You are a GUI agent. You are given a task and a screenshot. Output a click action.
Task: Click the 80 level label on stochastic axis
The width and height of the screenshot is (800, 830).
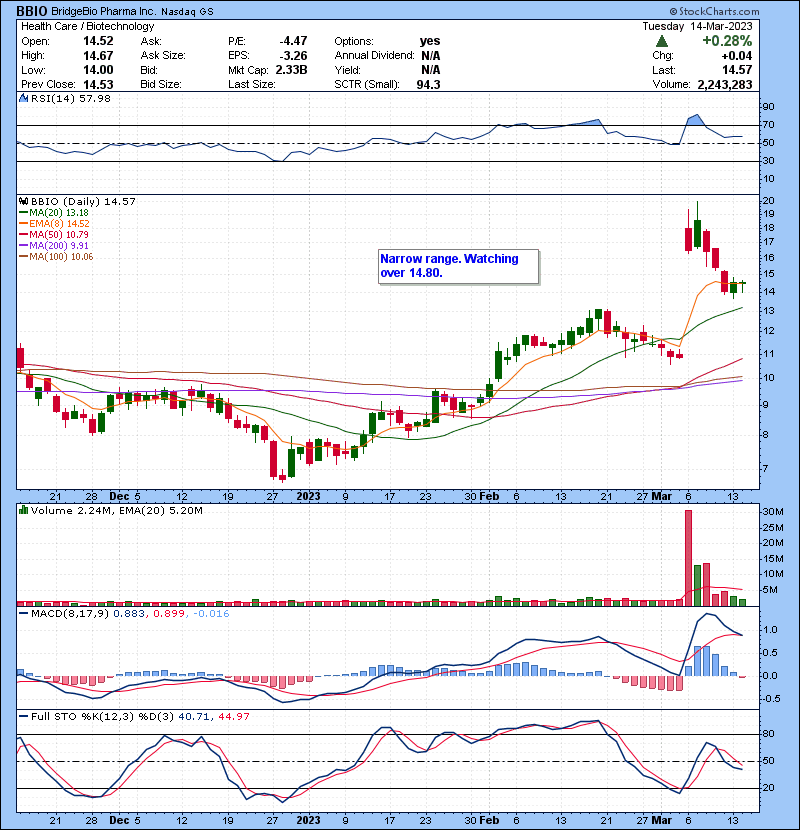[768, 734]
